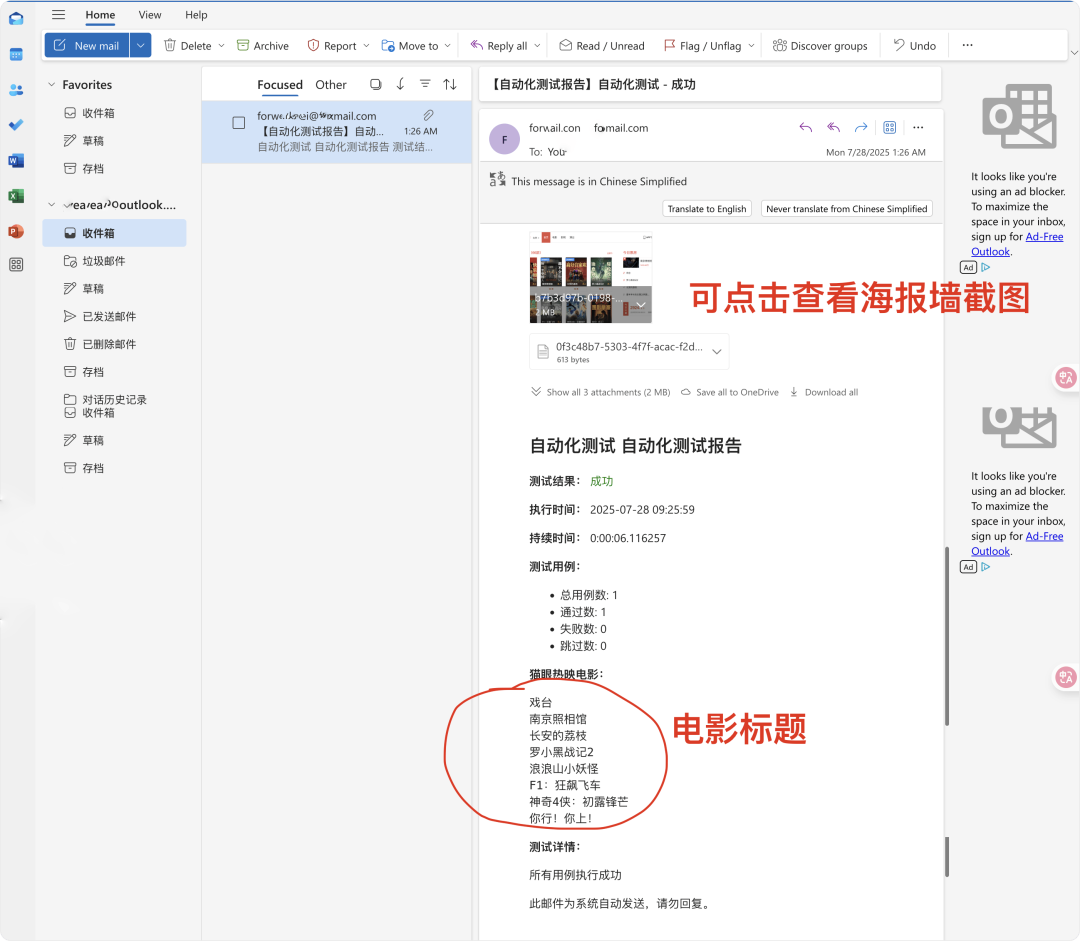
Task: Open the sender avatar F
Action: (x=504, y=139)
